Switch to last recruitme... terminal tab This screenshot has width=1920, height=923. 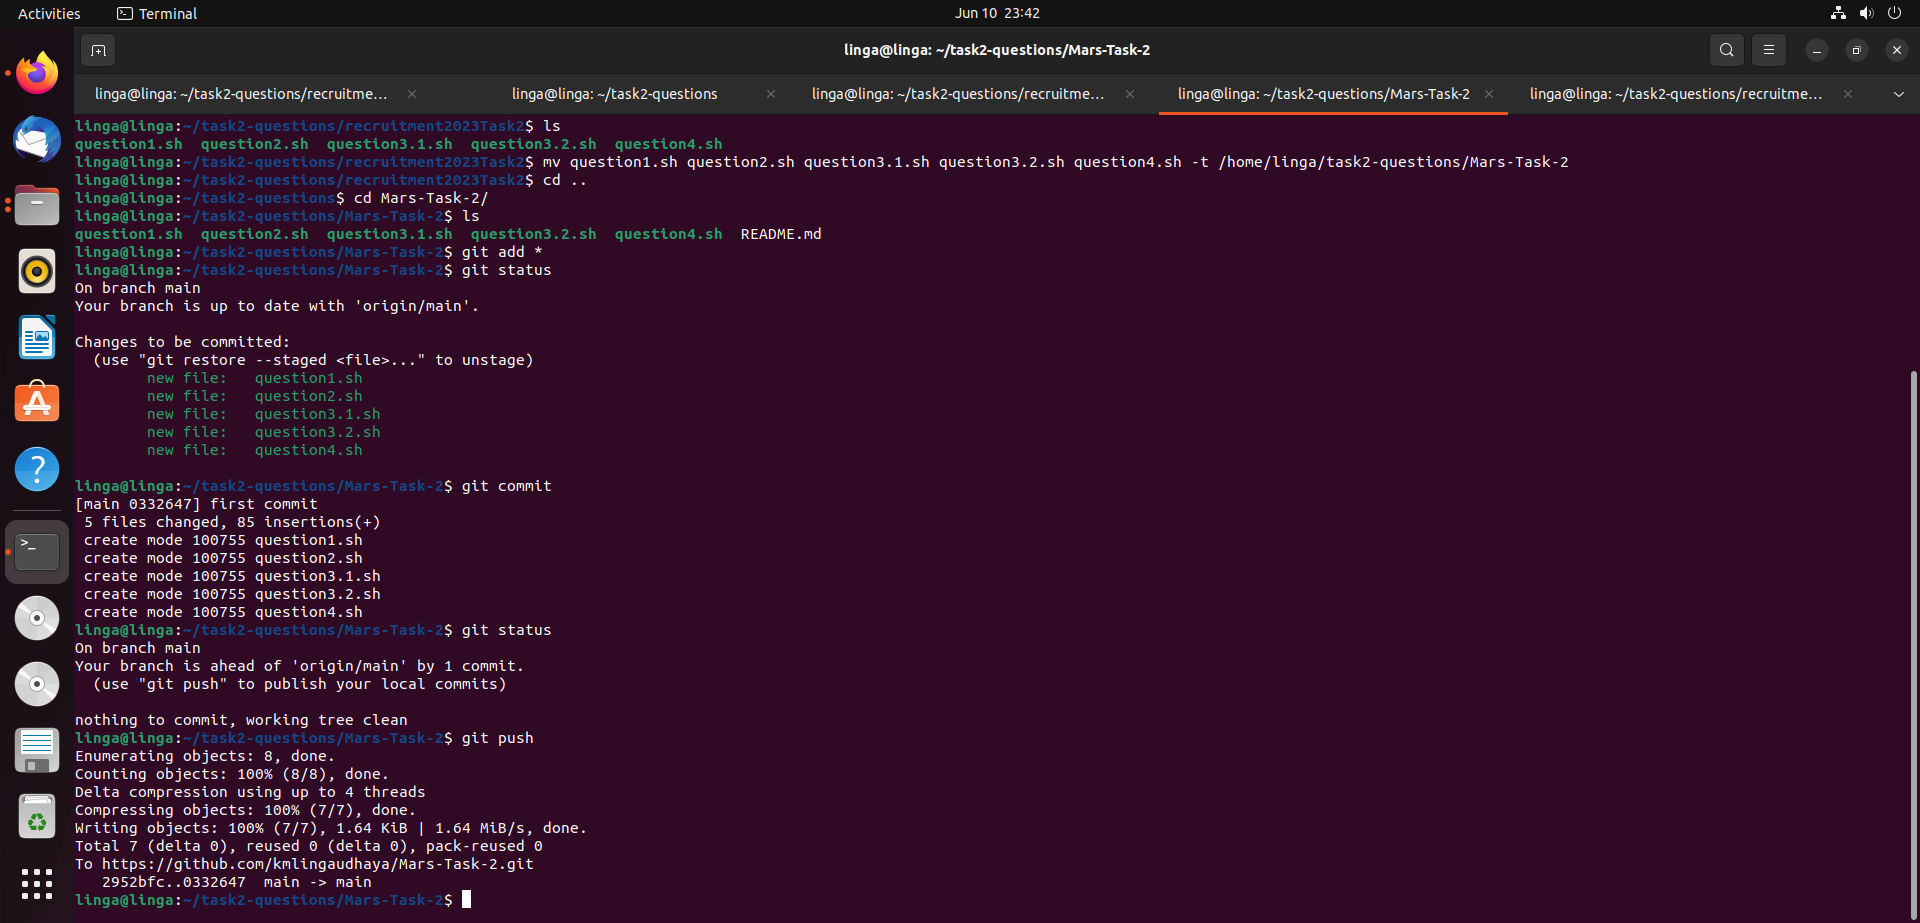click(x=1676, y=94)
